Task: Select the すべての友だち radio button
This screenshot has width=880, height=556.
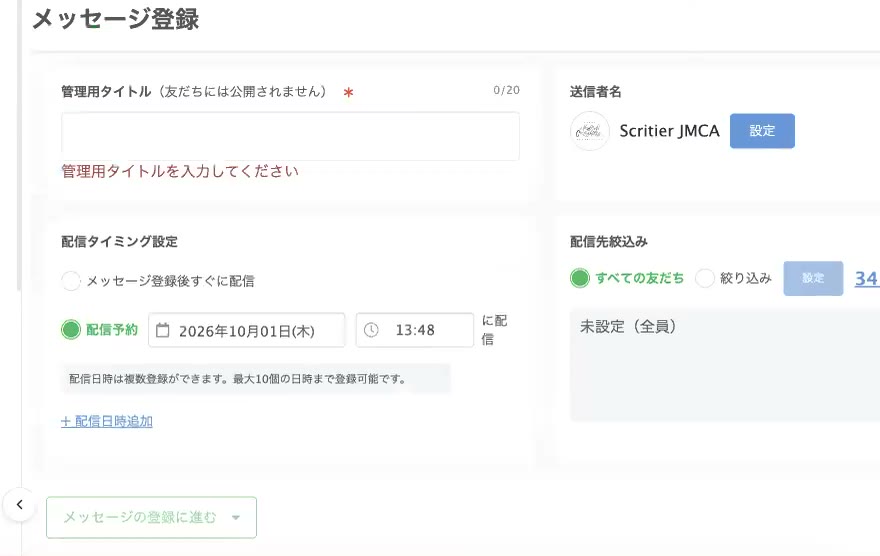Action: [580, 278]
